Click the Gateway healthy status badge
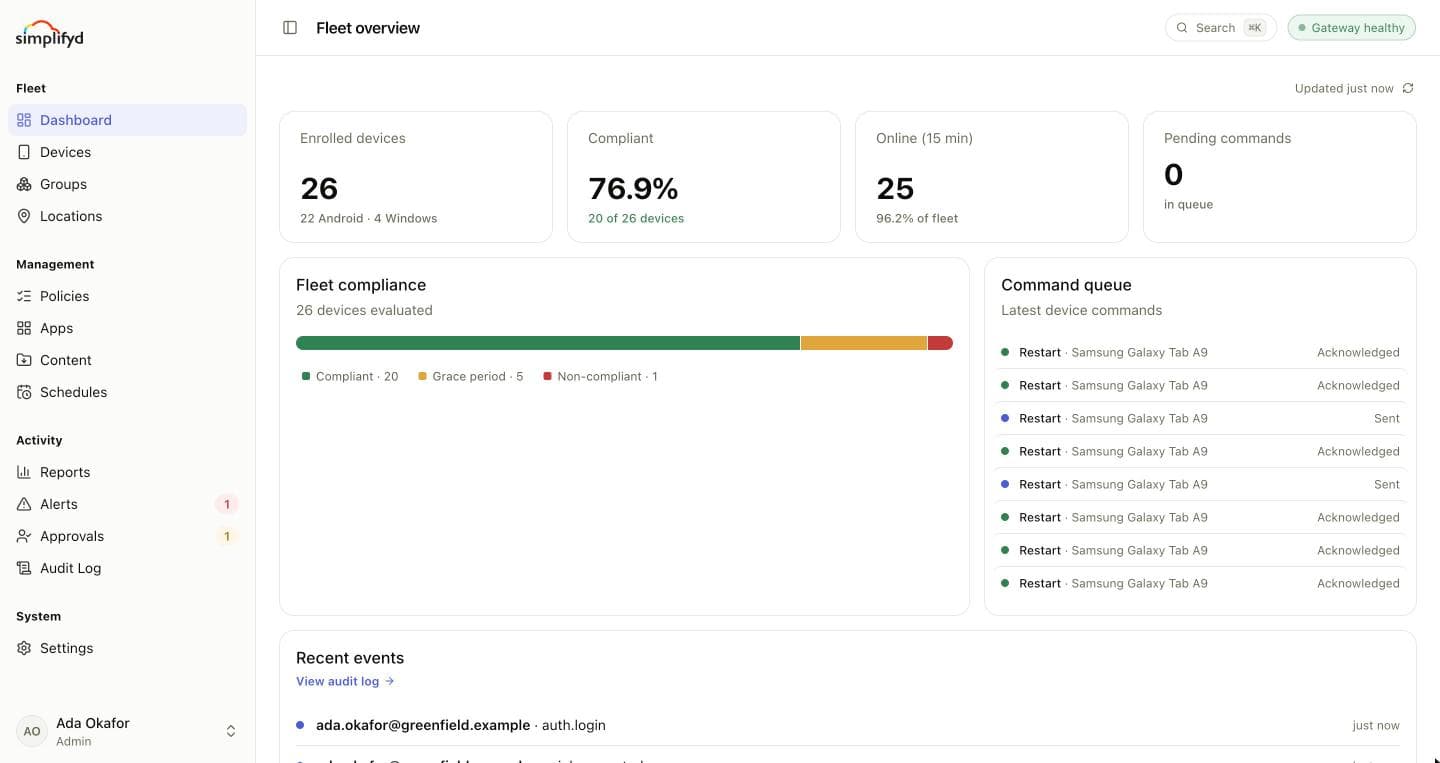 [1352, 28]
